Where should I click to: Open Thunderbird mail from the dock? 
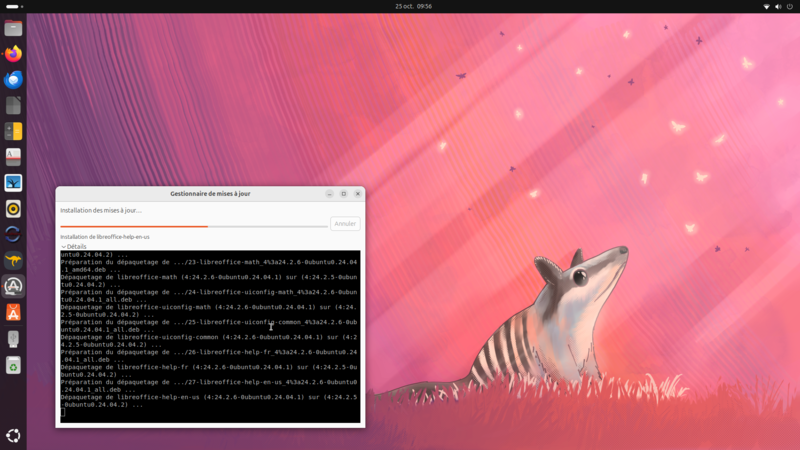tap(13, 80)
